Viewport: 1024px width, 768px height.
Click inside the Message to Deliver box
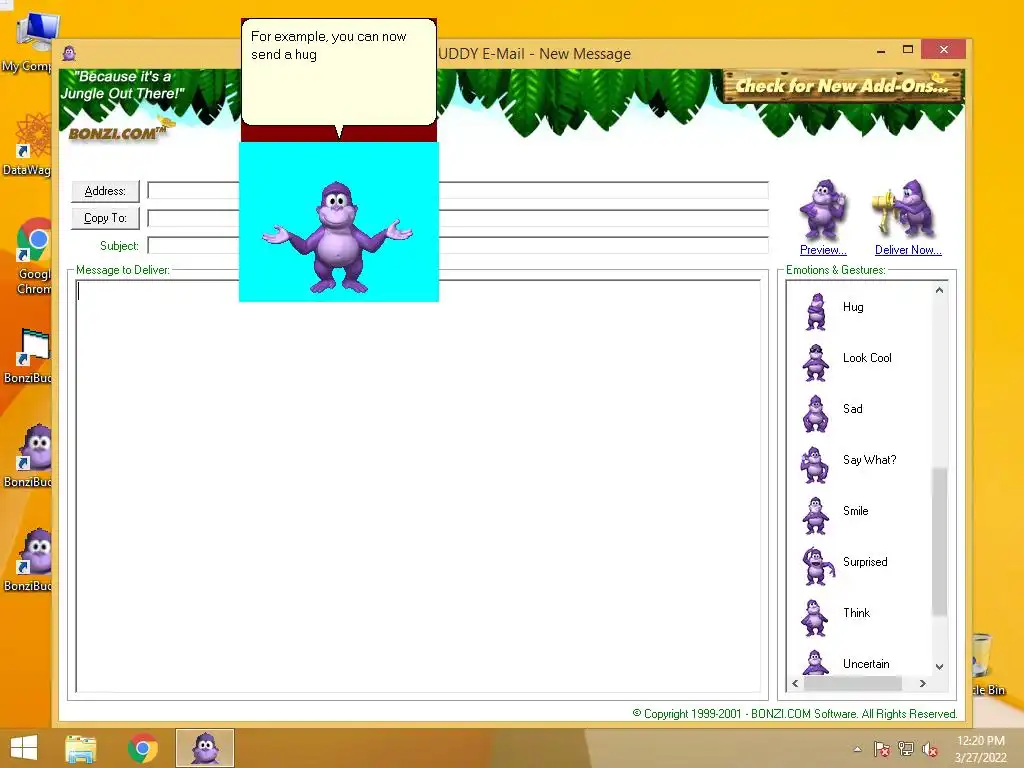pos(418,486)
